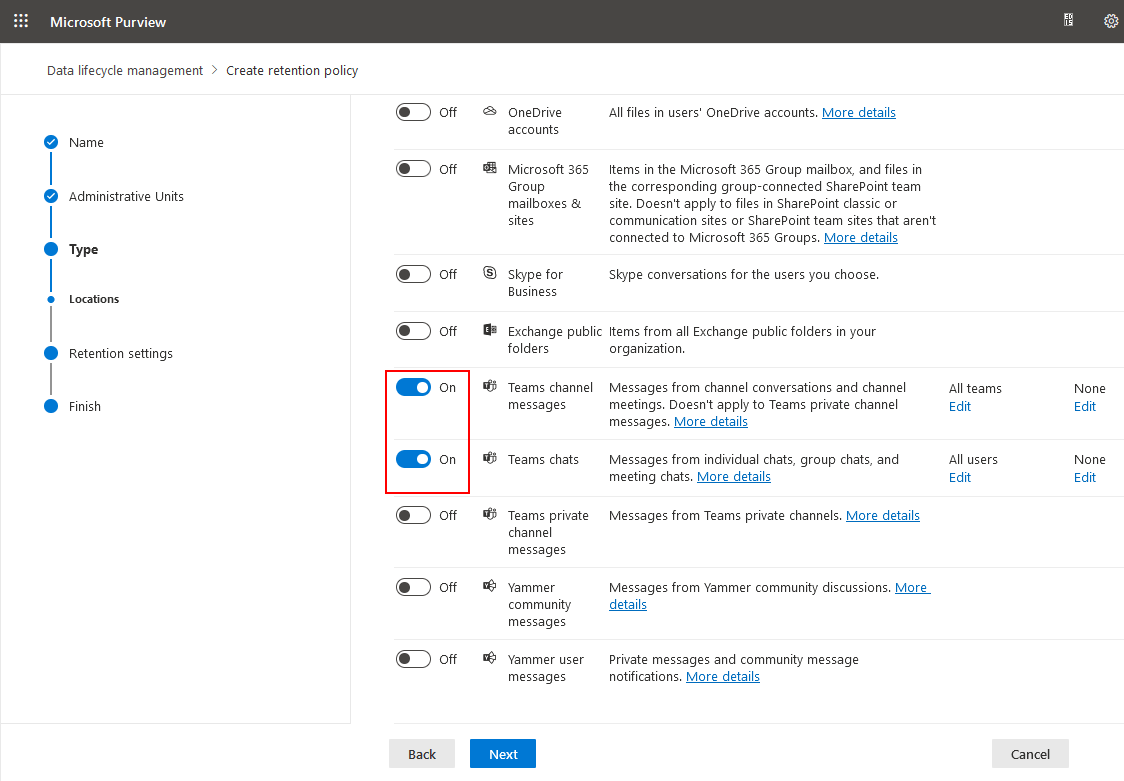
Task: Turn on the Yammer user messages toggle
Action: point(414,659)
